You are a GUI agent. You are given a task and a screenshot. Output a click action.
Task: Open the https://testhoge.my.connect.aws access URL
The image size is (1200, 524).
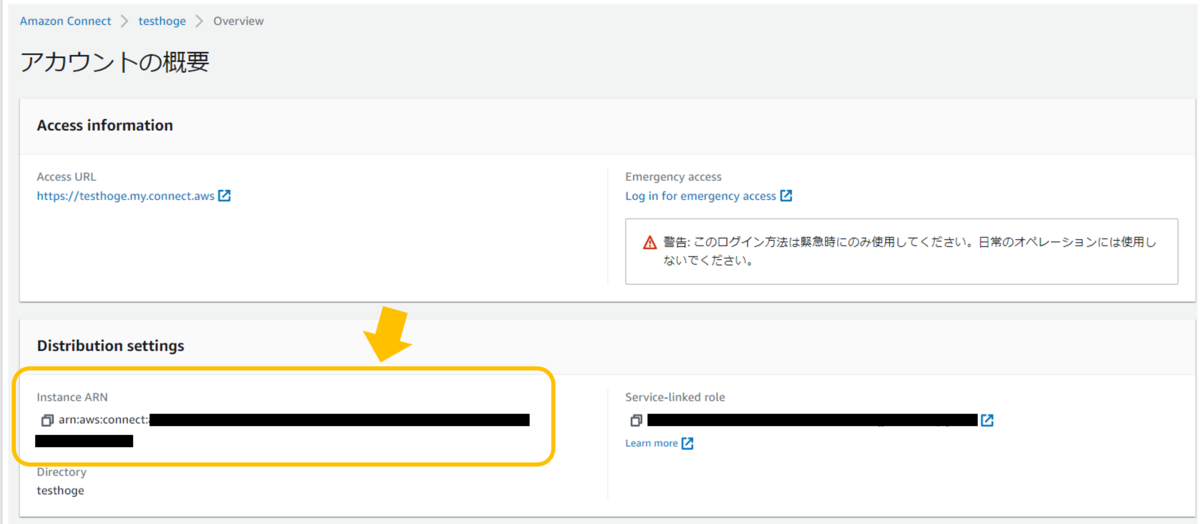(x=125, y=196)
